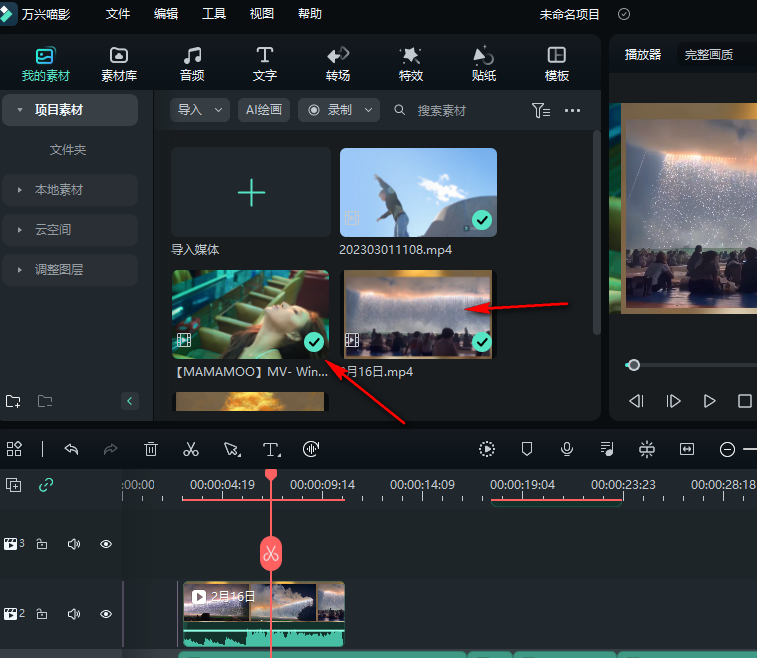Open the 导入 dropdown
Image resolution: width=757 pixels, height=658 pixels.
[x=200, y=110]
